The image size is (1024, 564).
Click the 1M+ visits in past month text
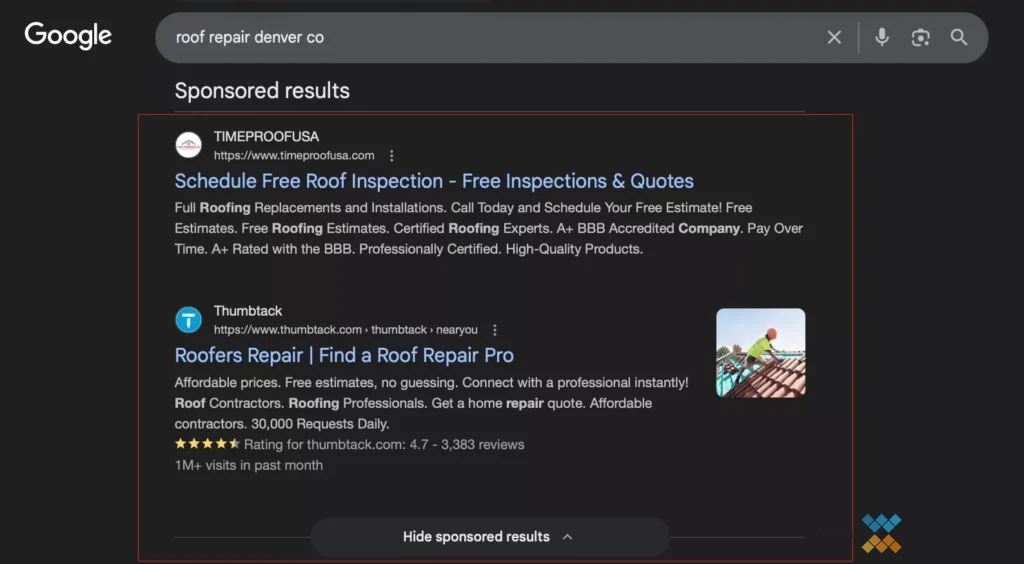click(248, 465)
